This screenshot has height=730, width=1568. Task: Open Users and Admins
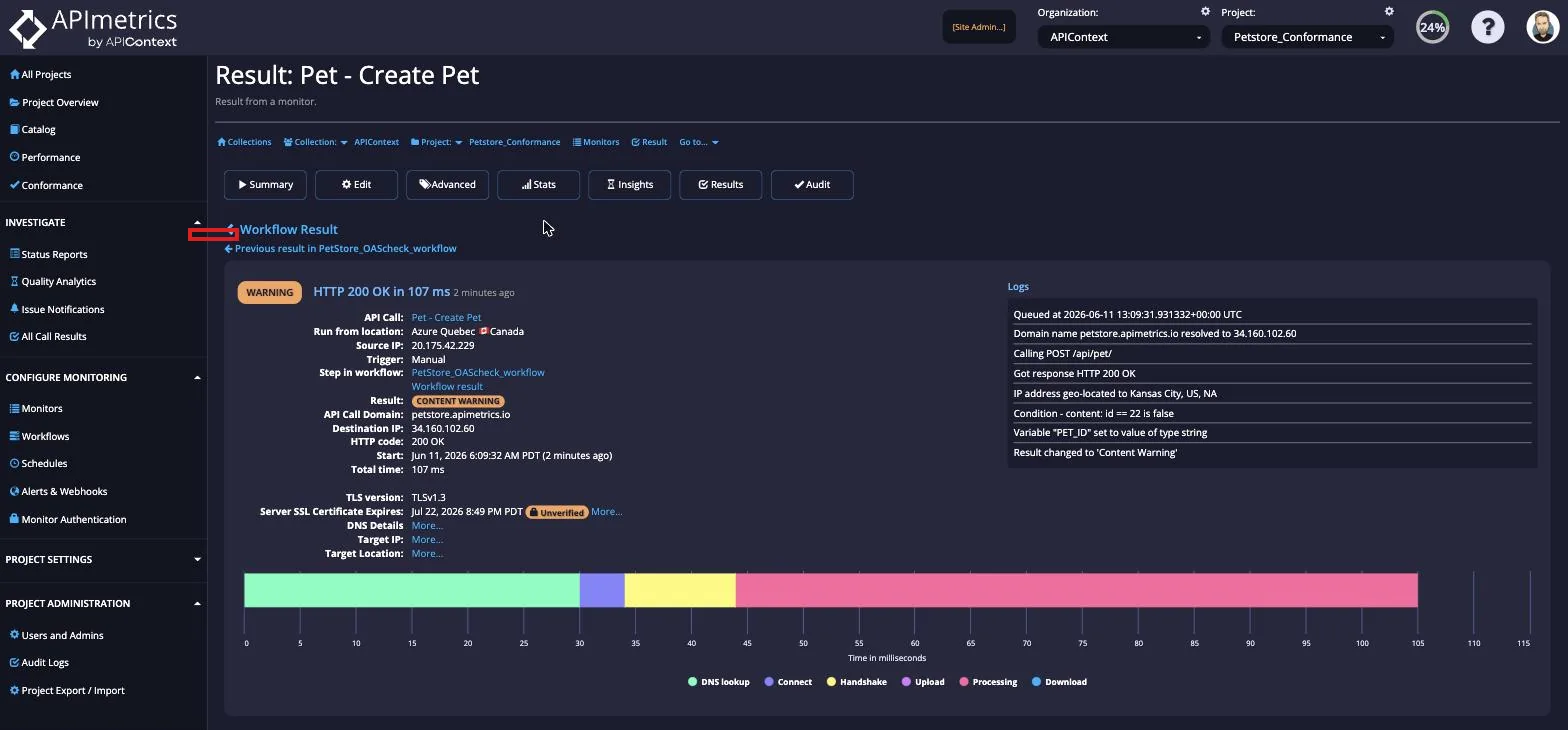(x=56, y=635)
